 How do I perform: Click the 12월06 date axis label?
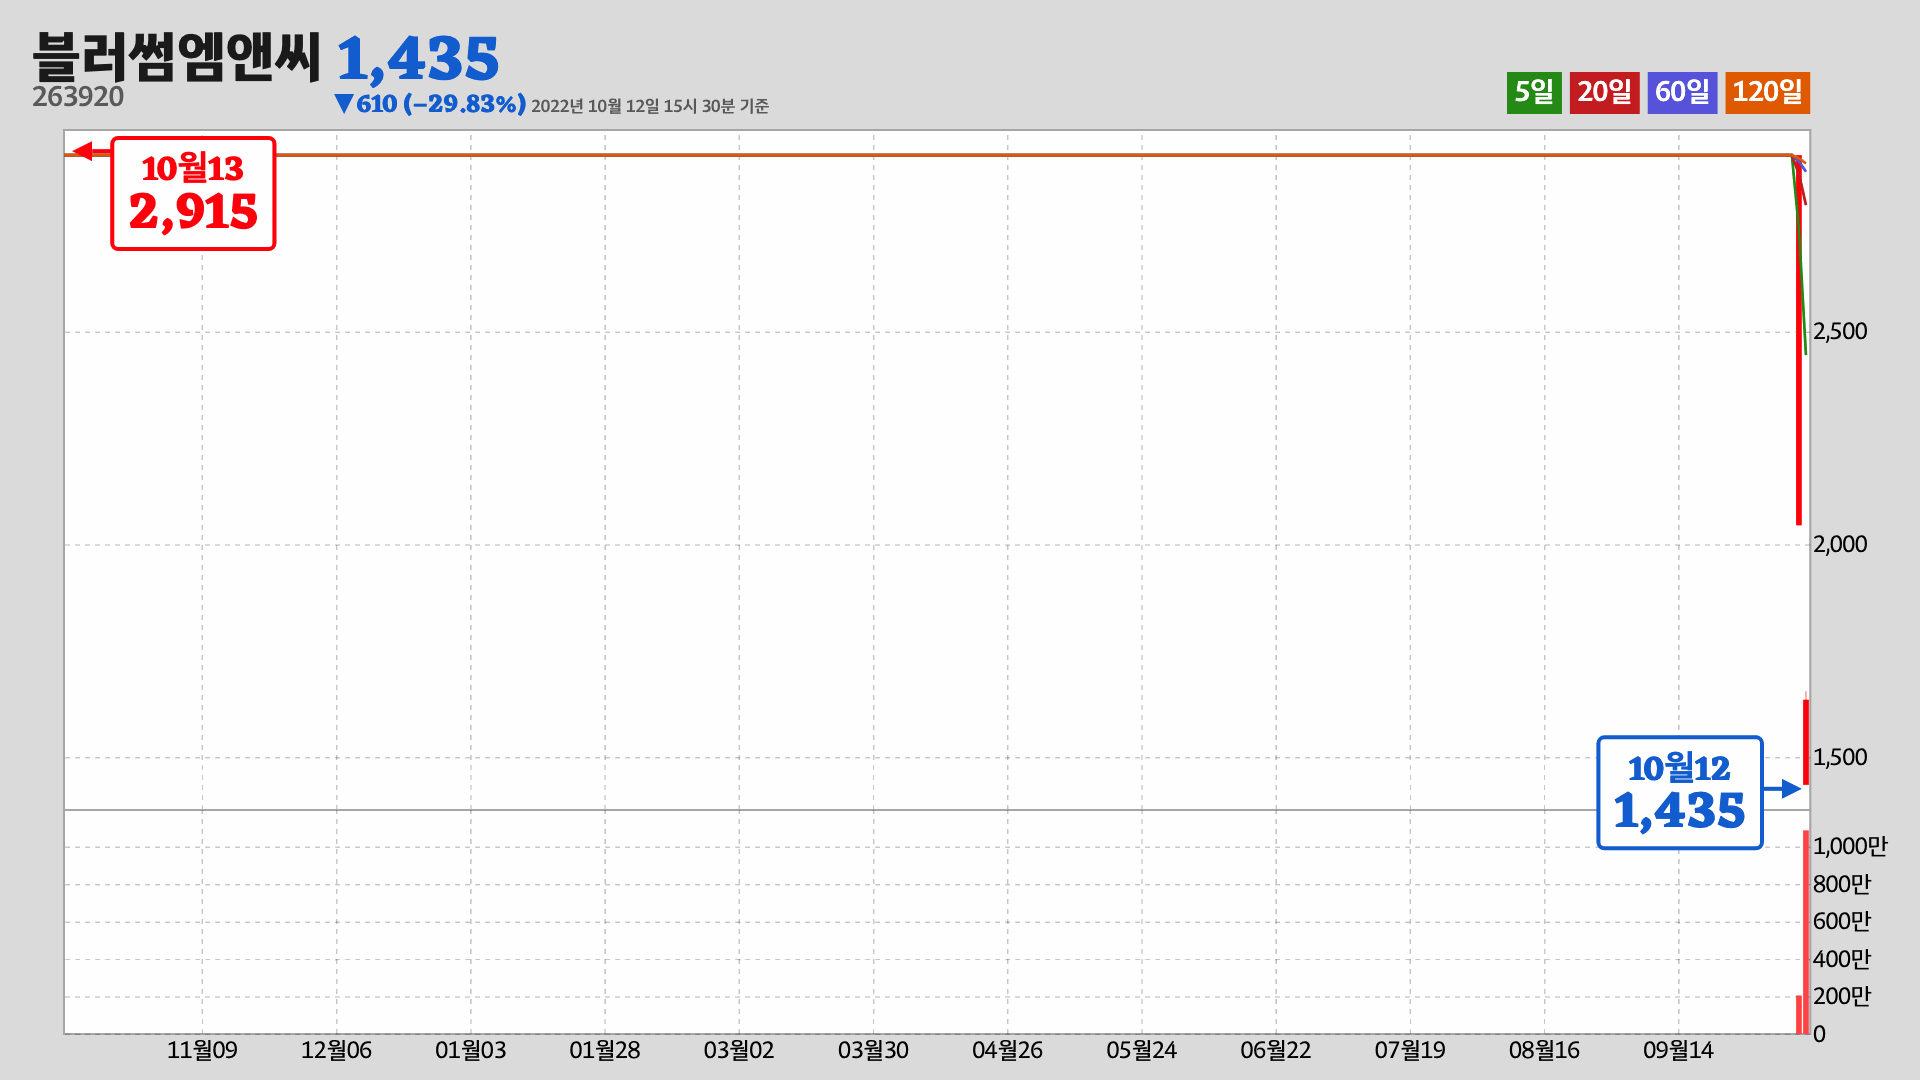click(336, 1051)
